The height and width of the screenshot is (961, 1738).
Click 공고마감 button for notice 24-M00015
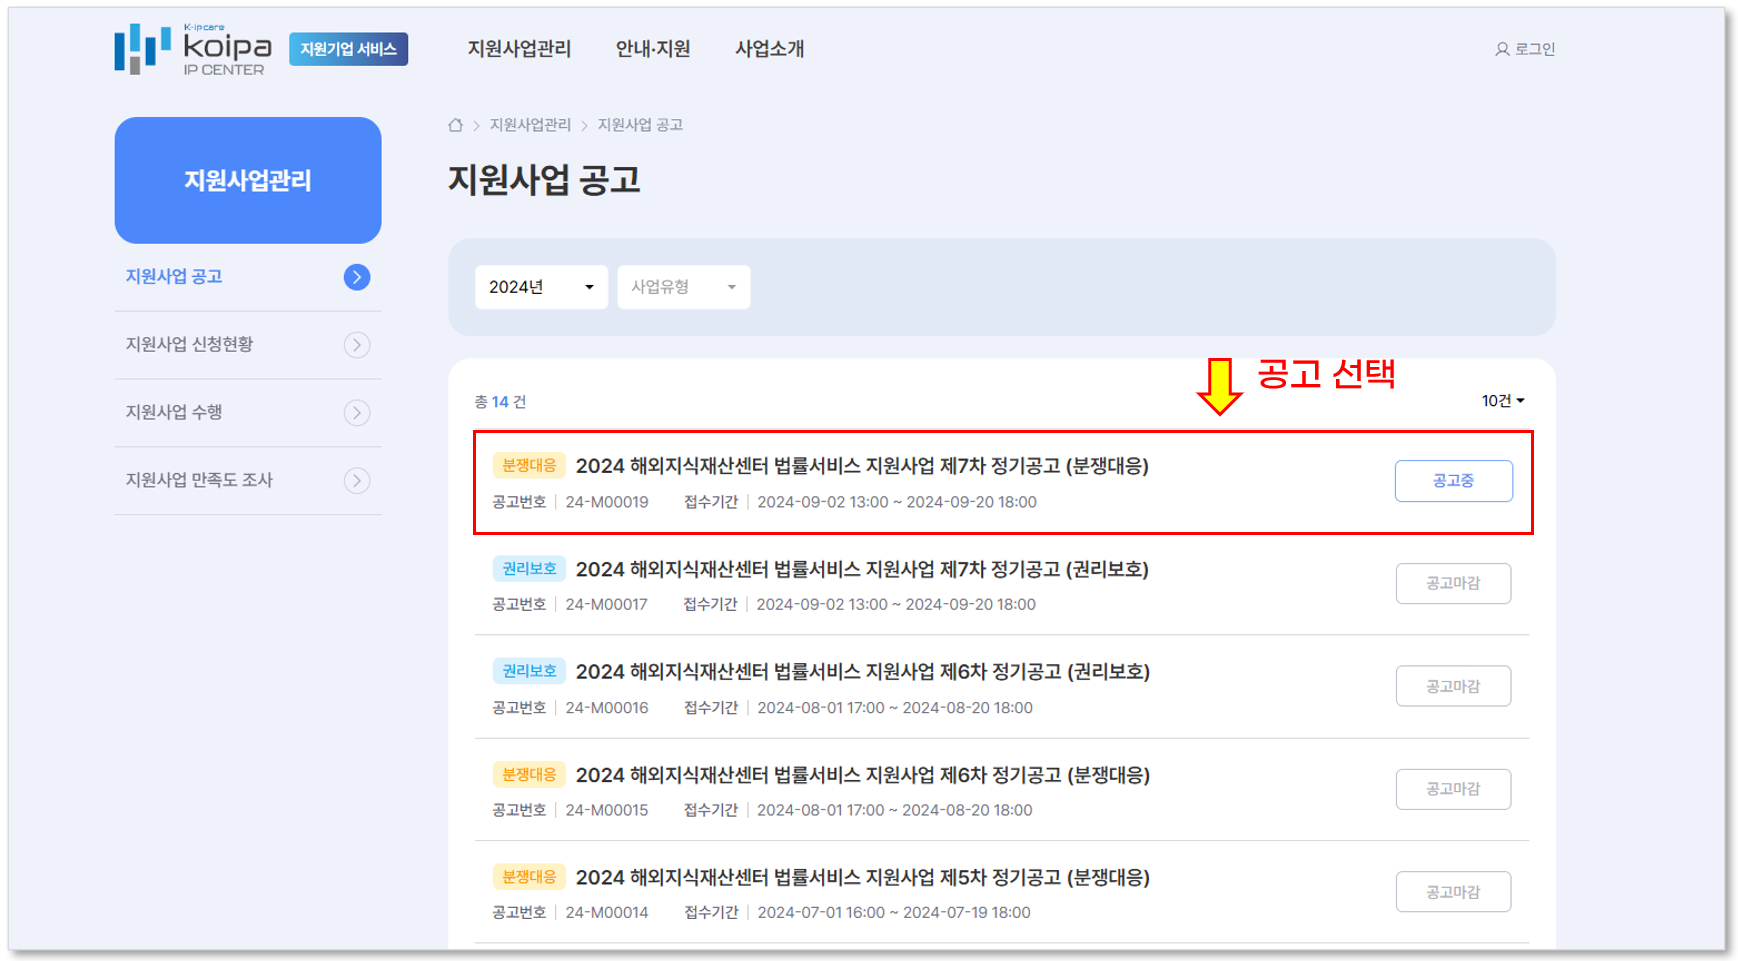pos(1453,789)
